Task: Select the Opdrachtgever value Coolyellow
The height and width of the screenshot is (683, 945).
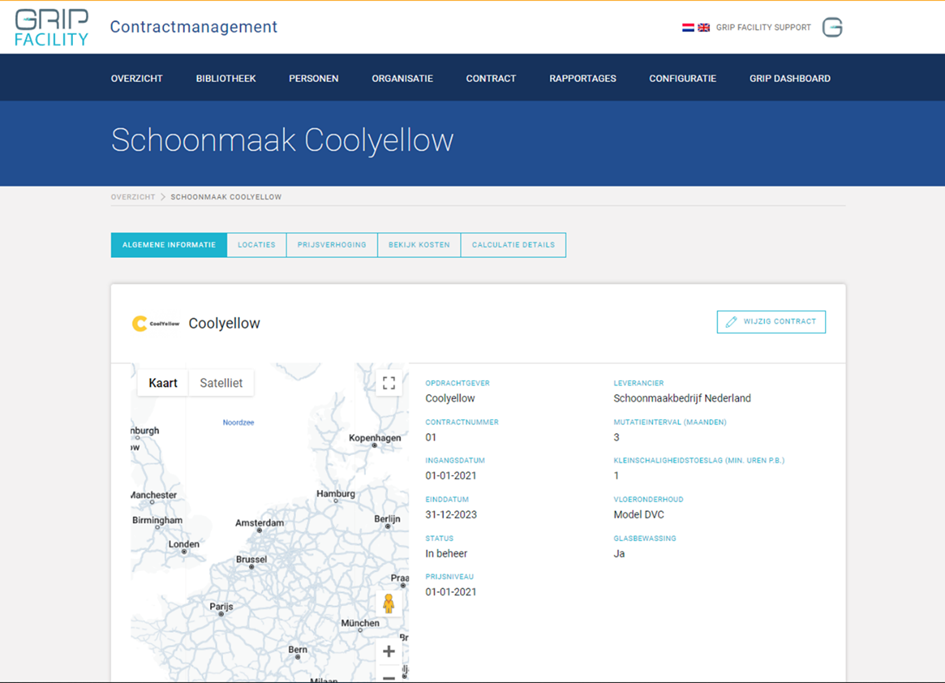Action: click(x=450, y=398)
